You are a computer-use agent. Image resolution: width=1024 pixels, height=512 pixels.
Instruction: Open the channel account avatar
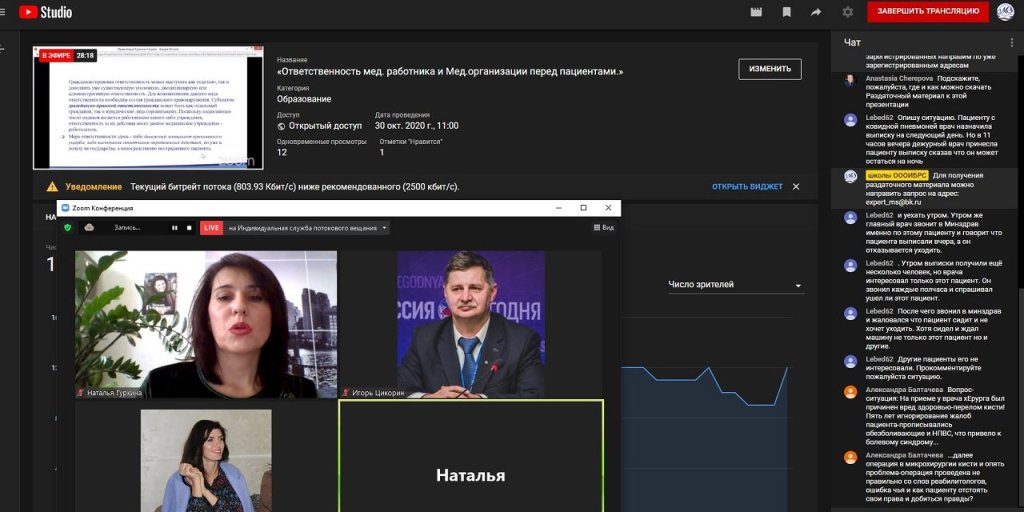[x=1004, y=12]
